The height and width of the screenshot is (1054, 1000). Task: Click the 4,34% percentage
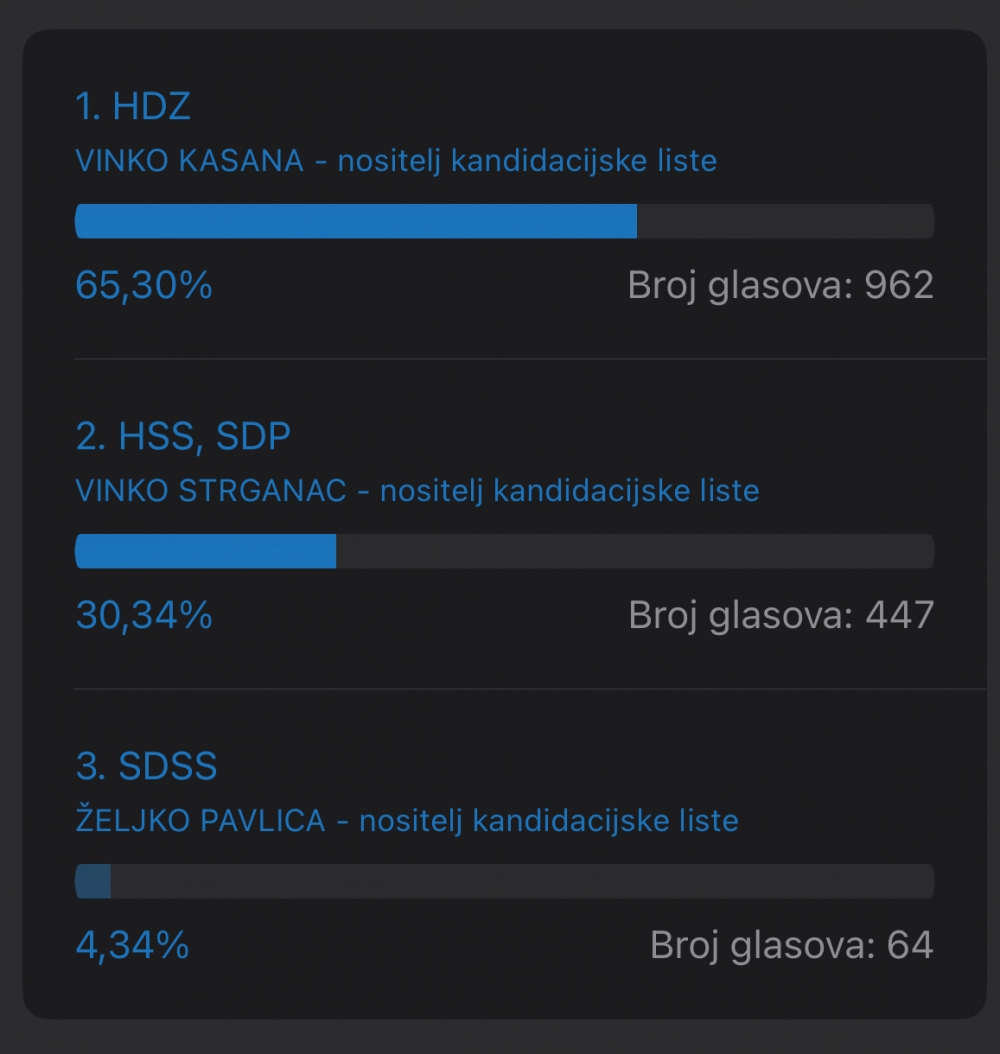click(x=132, y=945)
